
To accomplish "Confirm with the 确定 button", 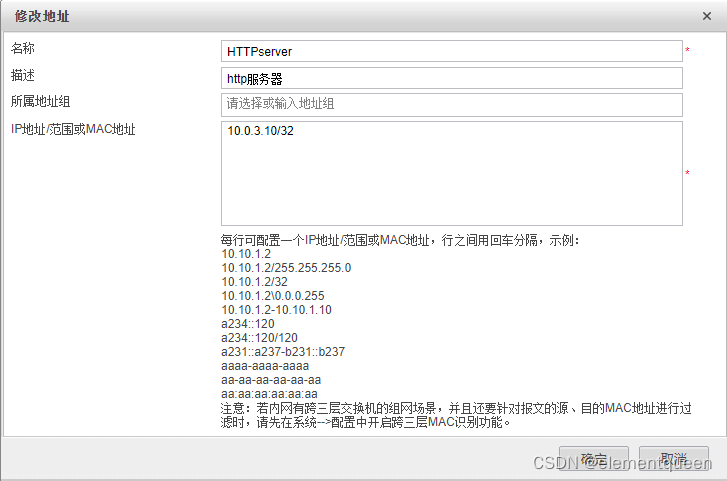I will pyautogui.click(x=593, y=458).
